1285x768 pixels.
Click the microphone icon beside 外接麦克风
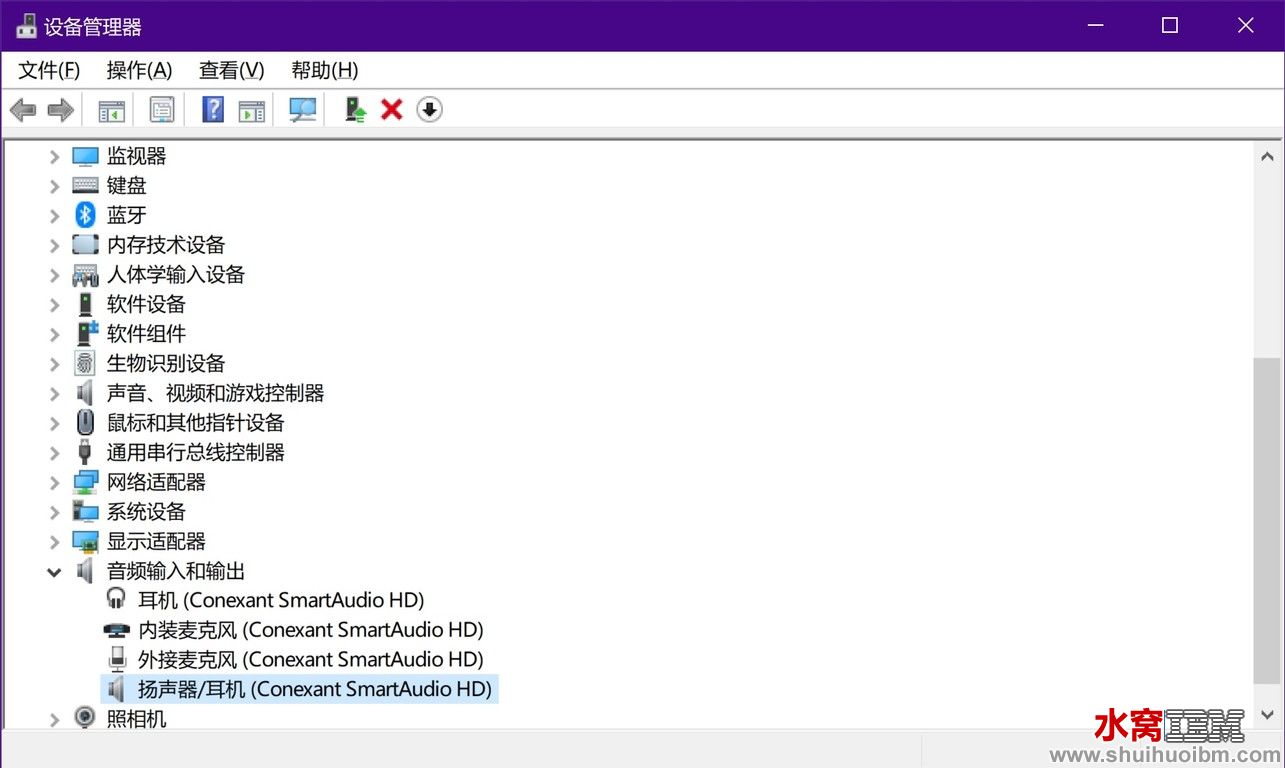118,659
